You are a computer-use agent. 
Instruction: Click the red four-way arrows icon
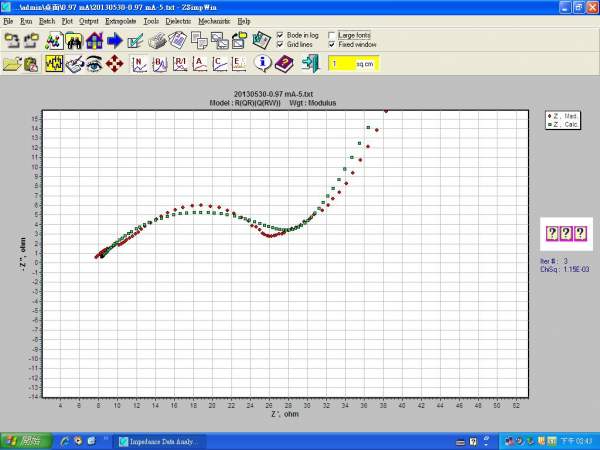pyautogui.click(x=114, y=63)
